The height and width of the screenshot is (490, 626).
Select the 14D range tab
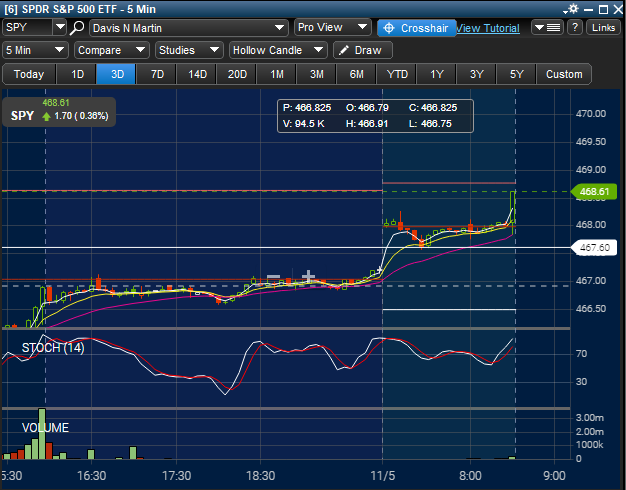pyautogui.click(x=197, y=74)
